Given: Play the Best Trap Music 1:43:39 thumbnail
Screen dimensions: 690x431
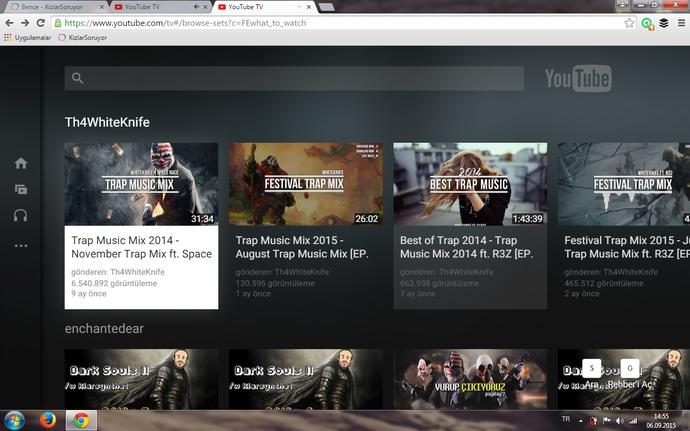Looking at the screenshot, I should (x=470, y=184).
